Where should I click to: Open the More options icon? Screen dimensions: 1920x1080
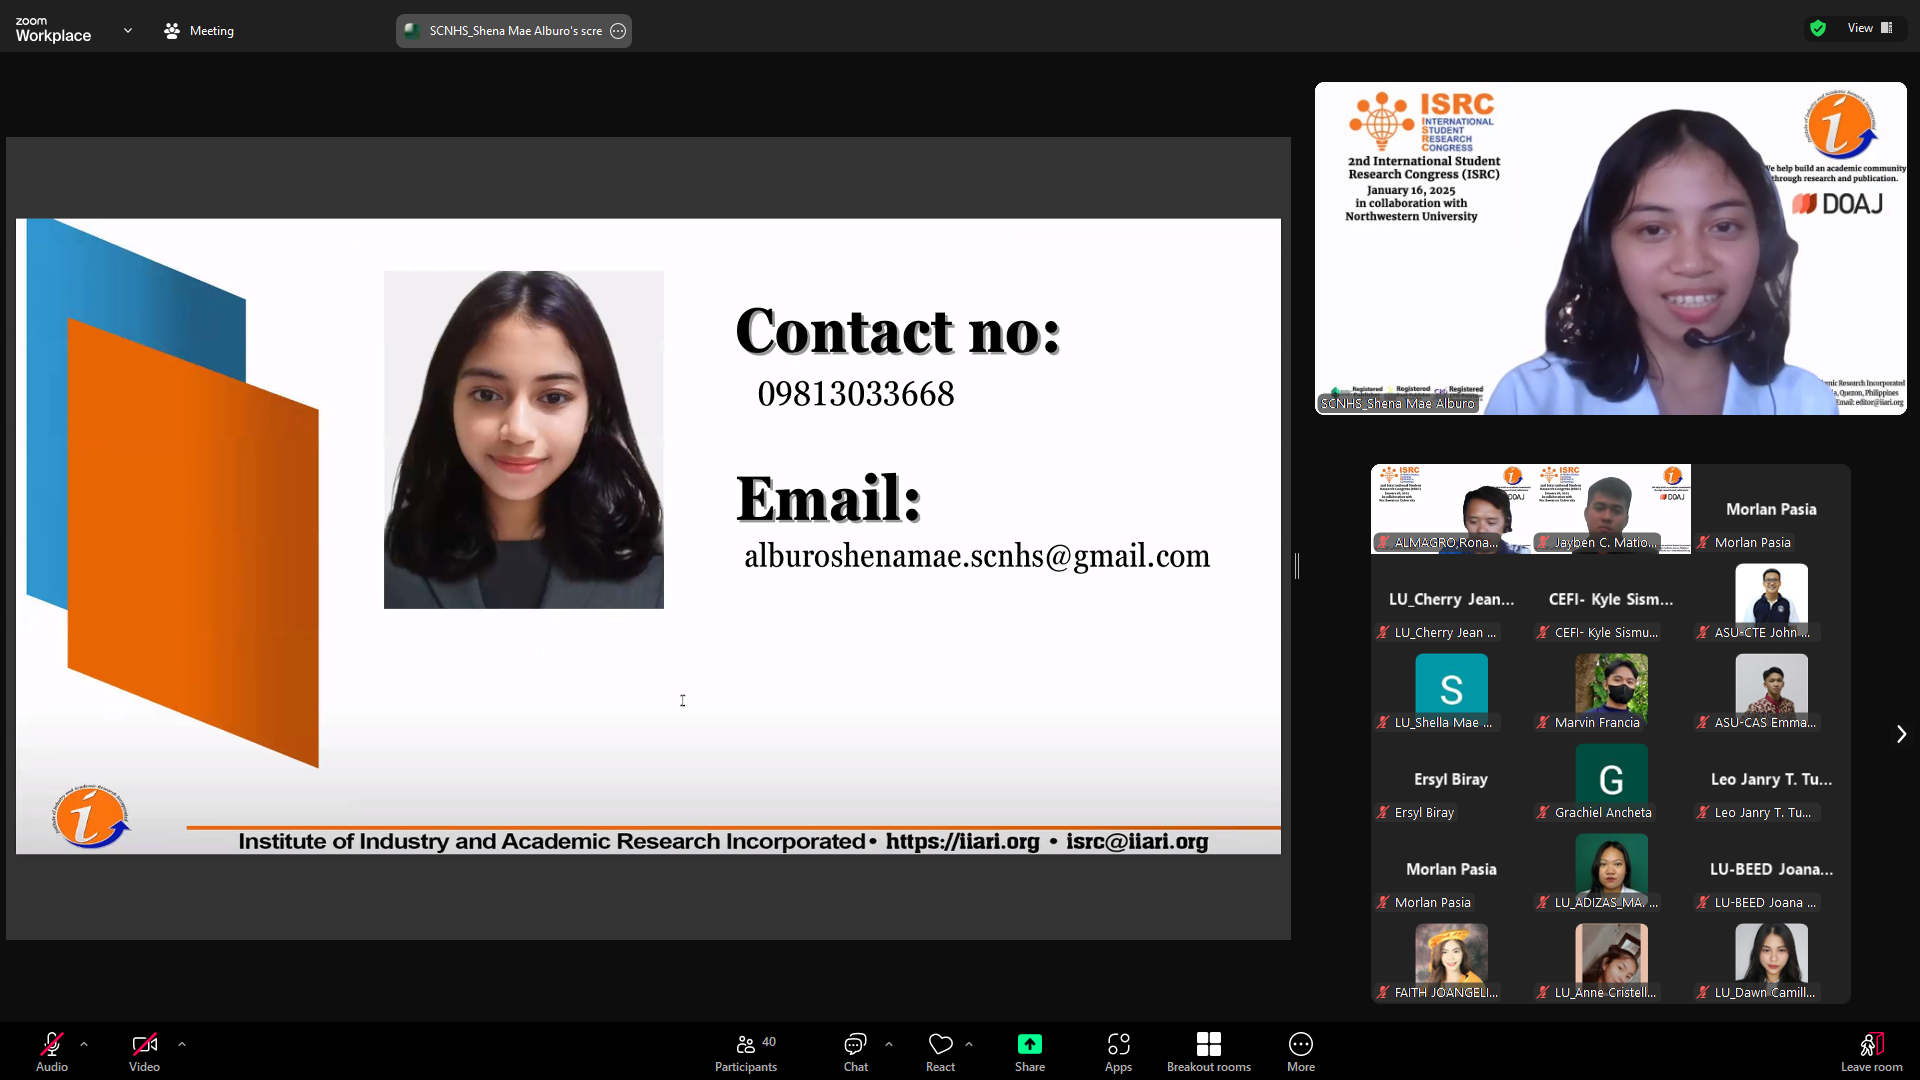pyautogui.click(x=1300, y=1045)
